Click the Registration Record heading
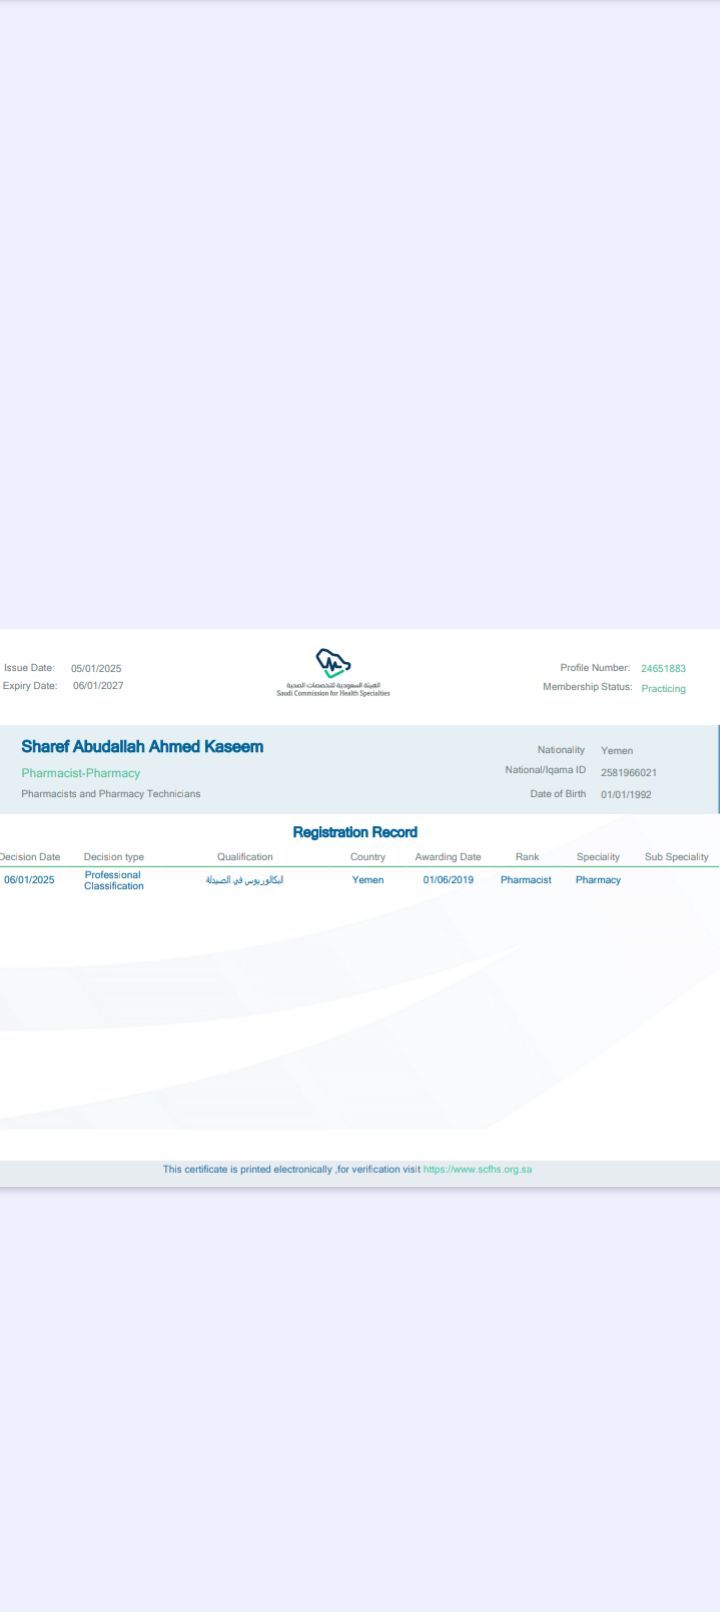 coord(355,832)
